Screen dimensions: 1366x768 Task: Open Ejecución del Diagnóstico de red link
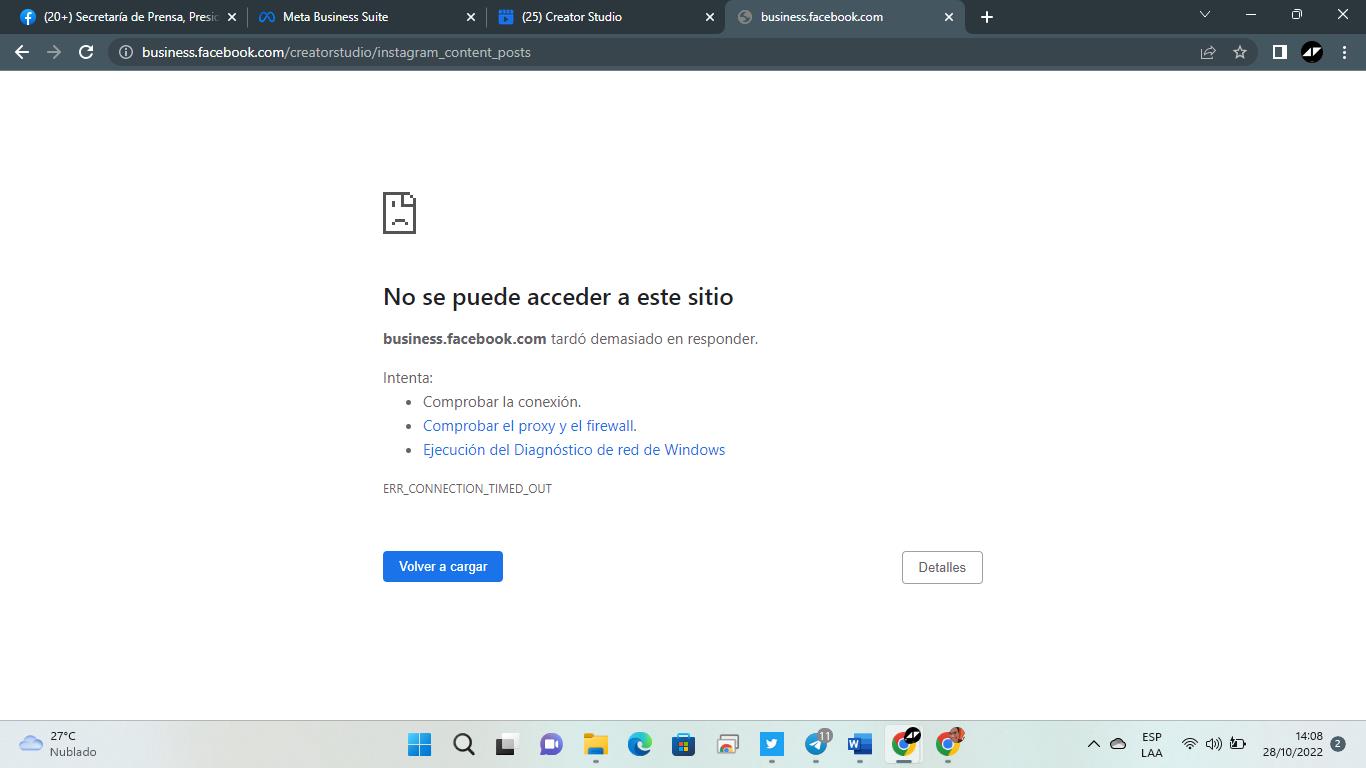tap(574, 450)
